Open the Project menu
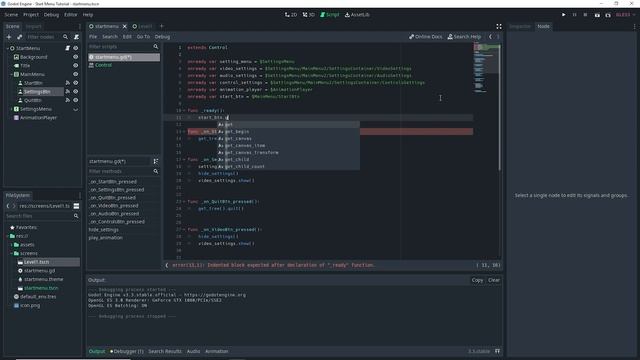 (31, 15)
